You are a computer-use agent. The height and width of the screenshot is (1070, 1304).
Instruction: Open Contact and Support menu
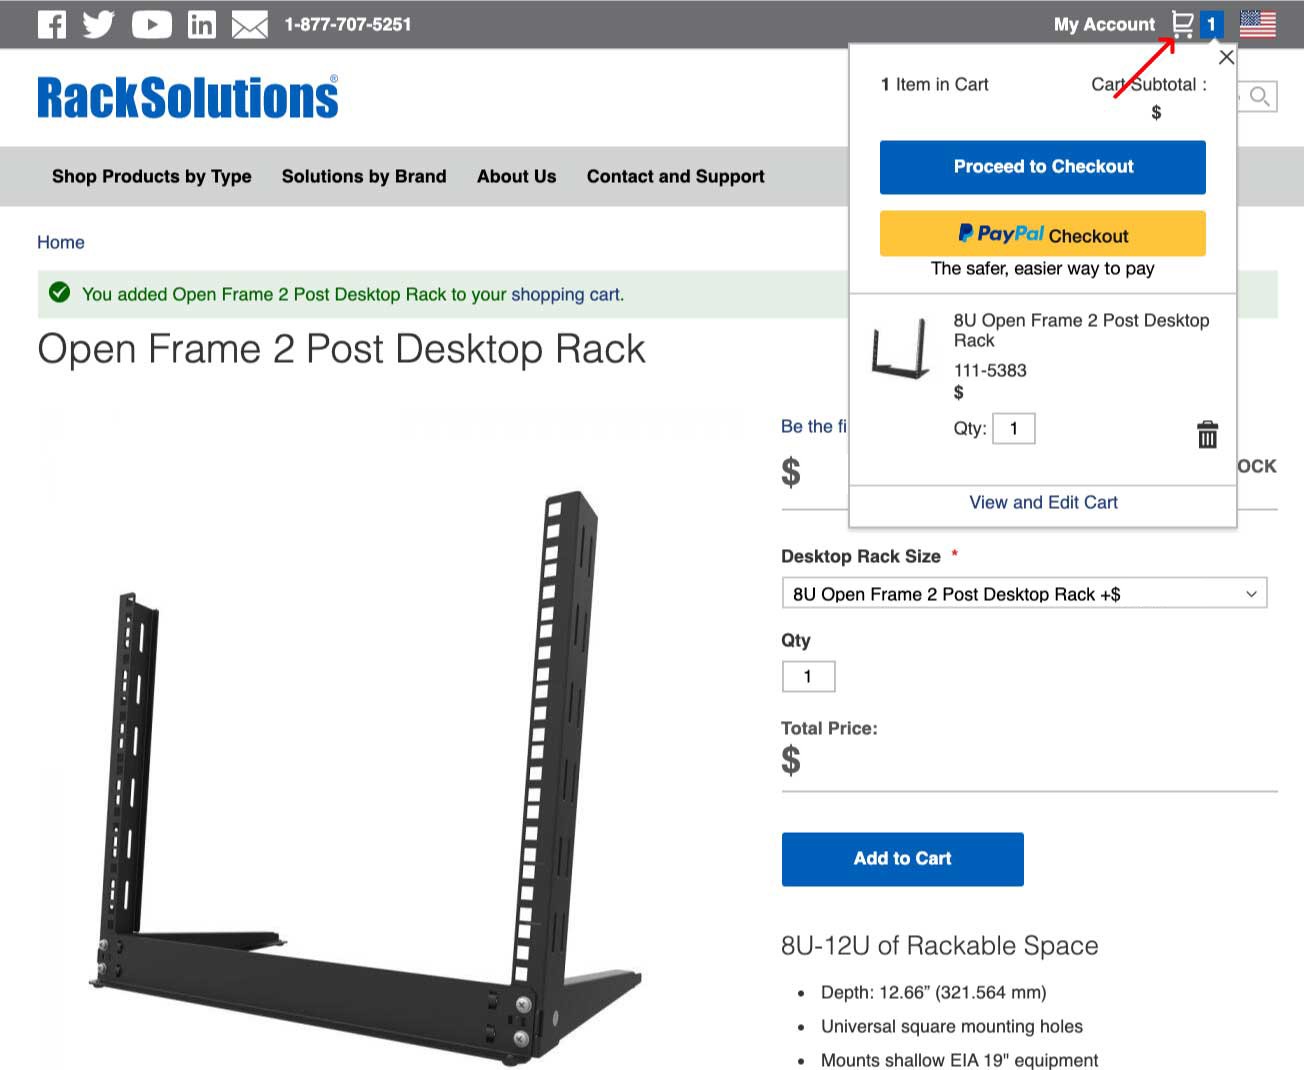676,177
